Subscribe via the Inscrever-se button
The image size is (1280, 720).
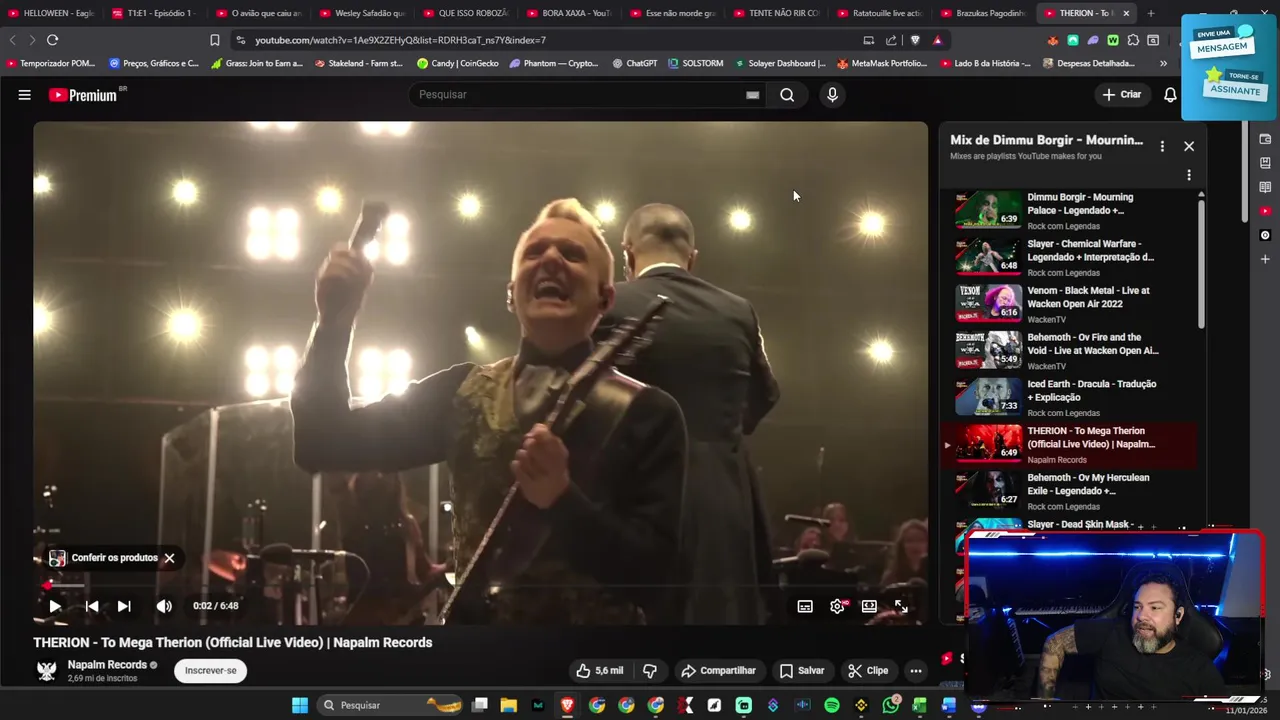pyautogui.click(x=210, y=671)
